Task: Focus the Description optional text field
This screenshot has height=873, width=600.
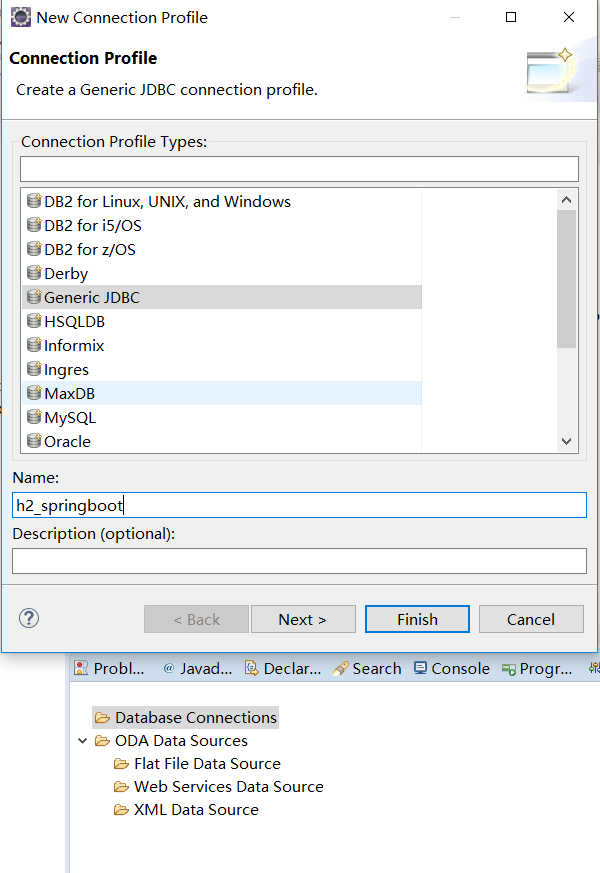Action: (x=299, y=561)
